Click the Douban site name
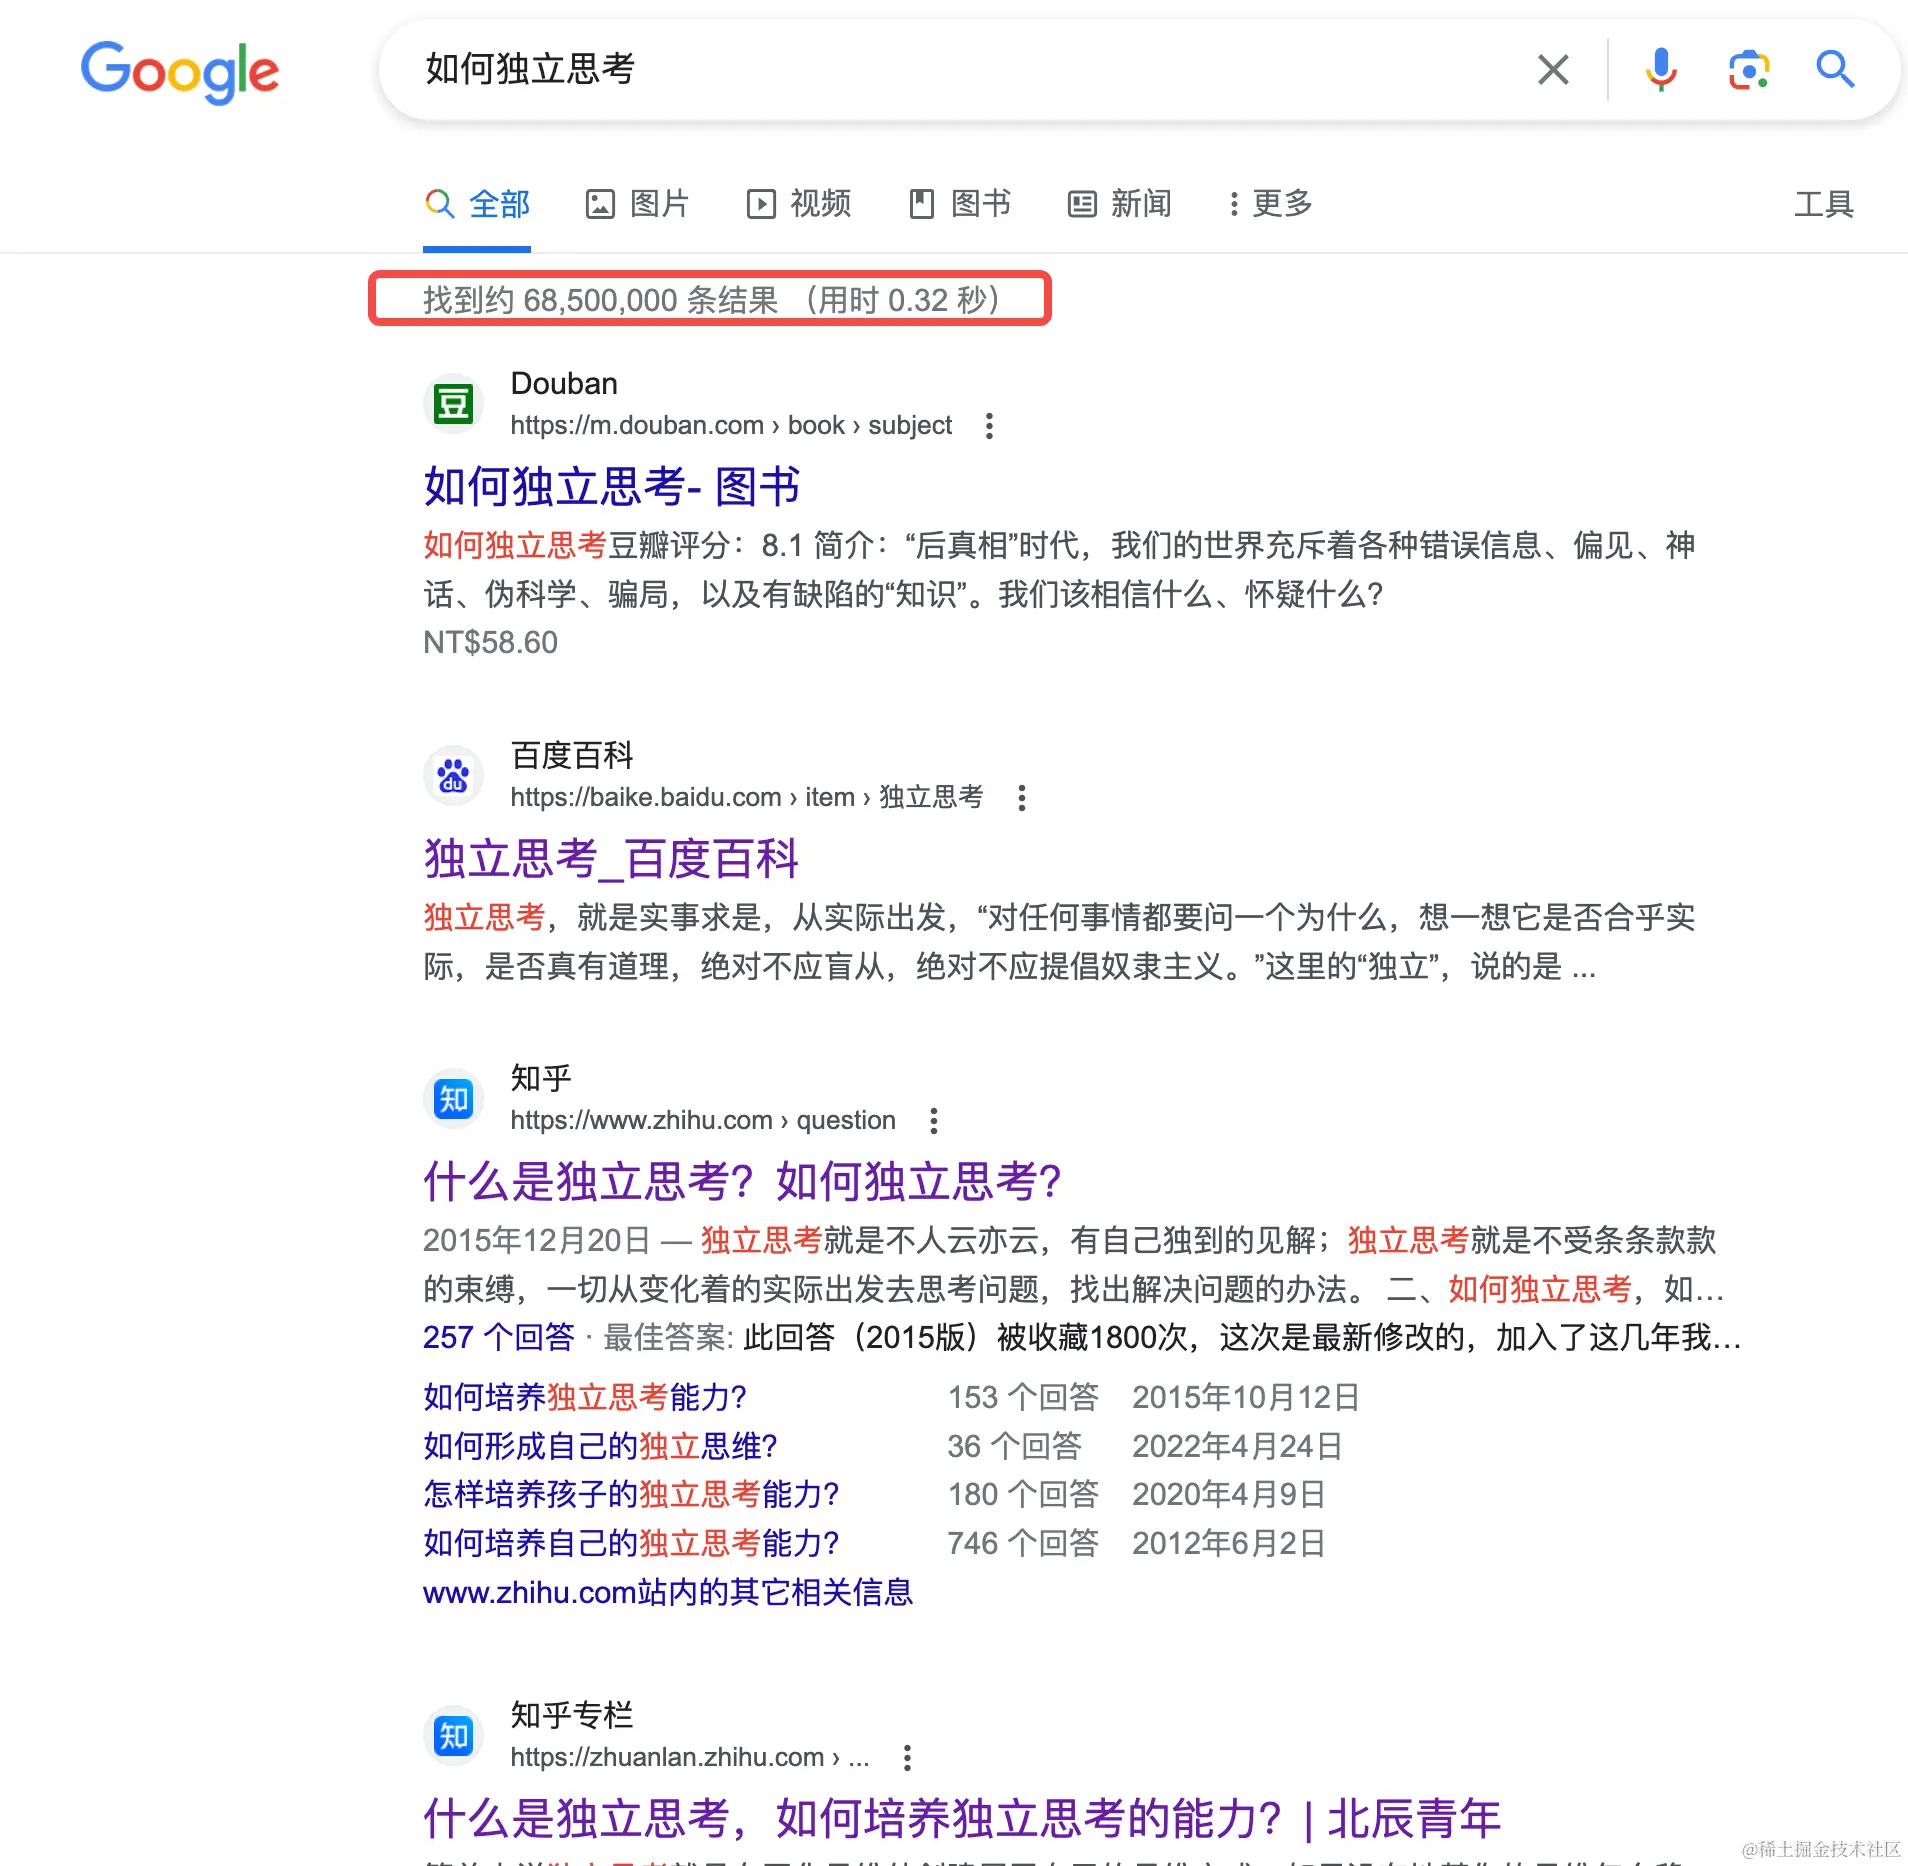Viewport: 1908px width, 1866px height. click(x=564, y=384)
